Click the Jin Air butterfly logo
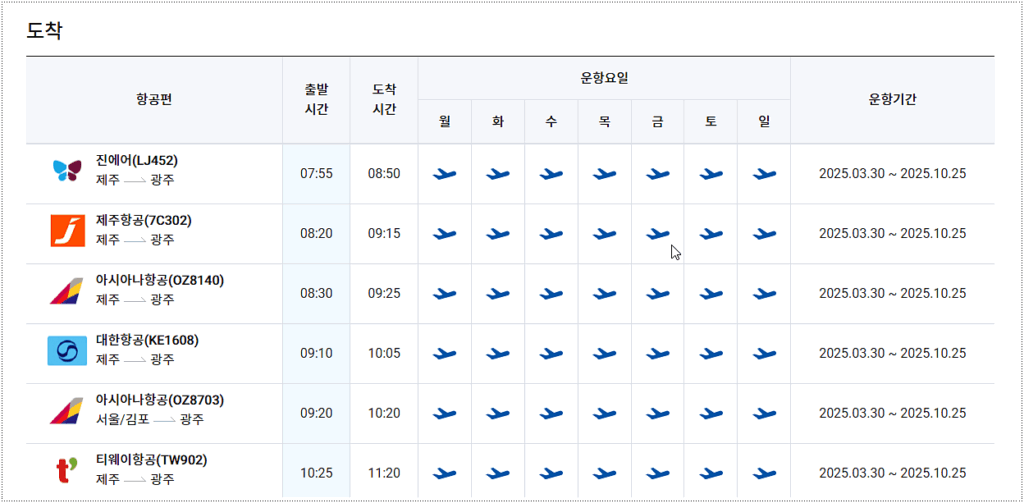 67,170
